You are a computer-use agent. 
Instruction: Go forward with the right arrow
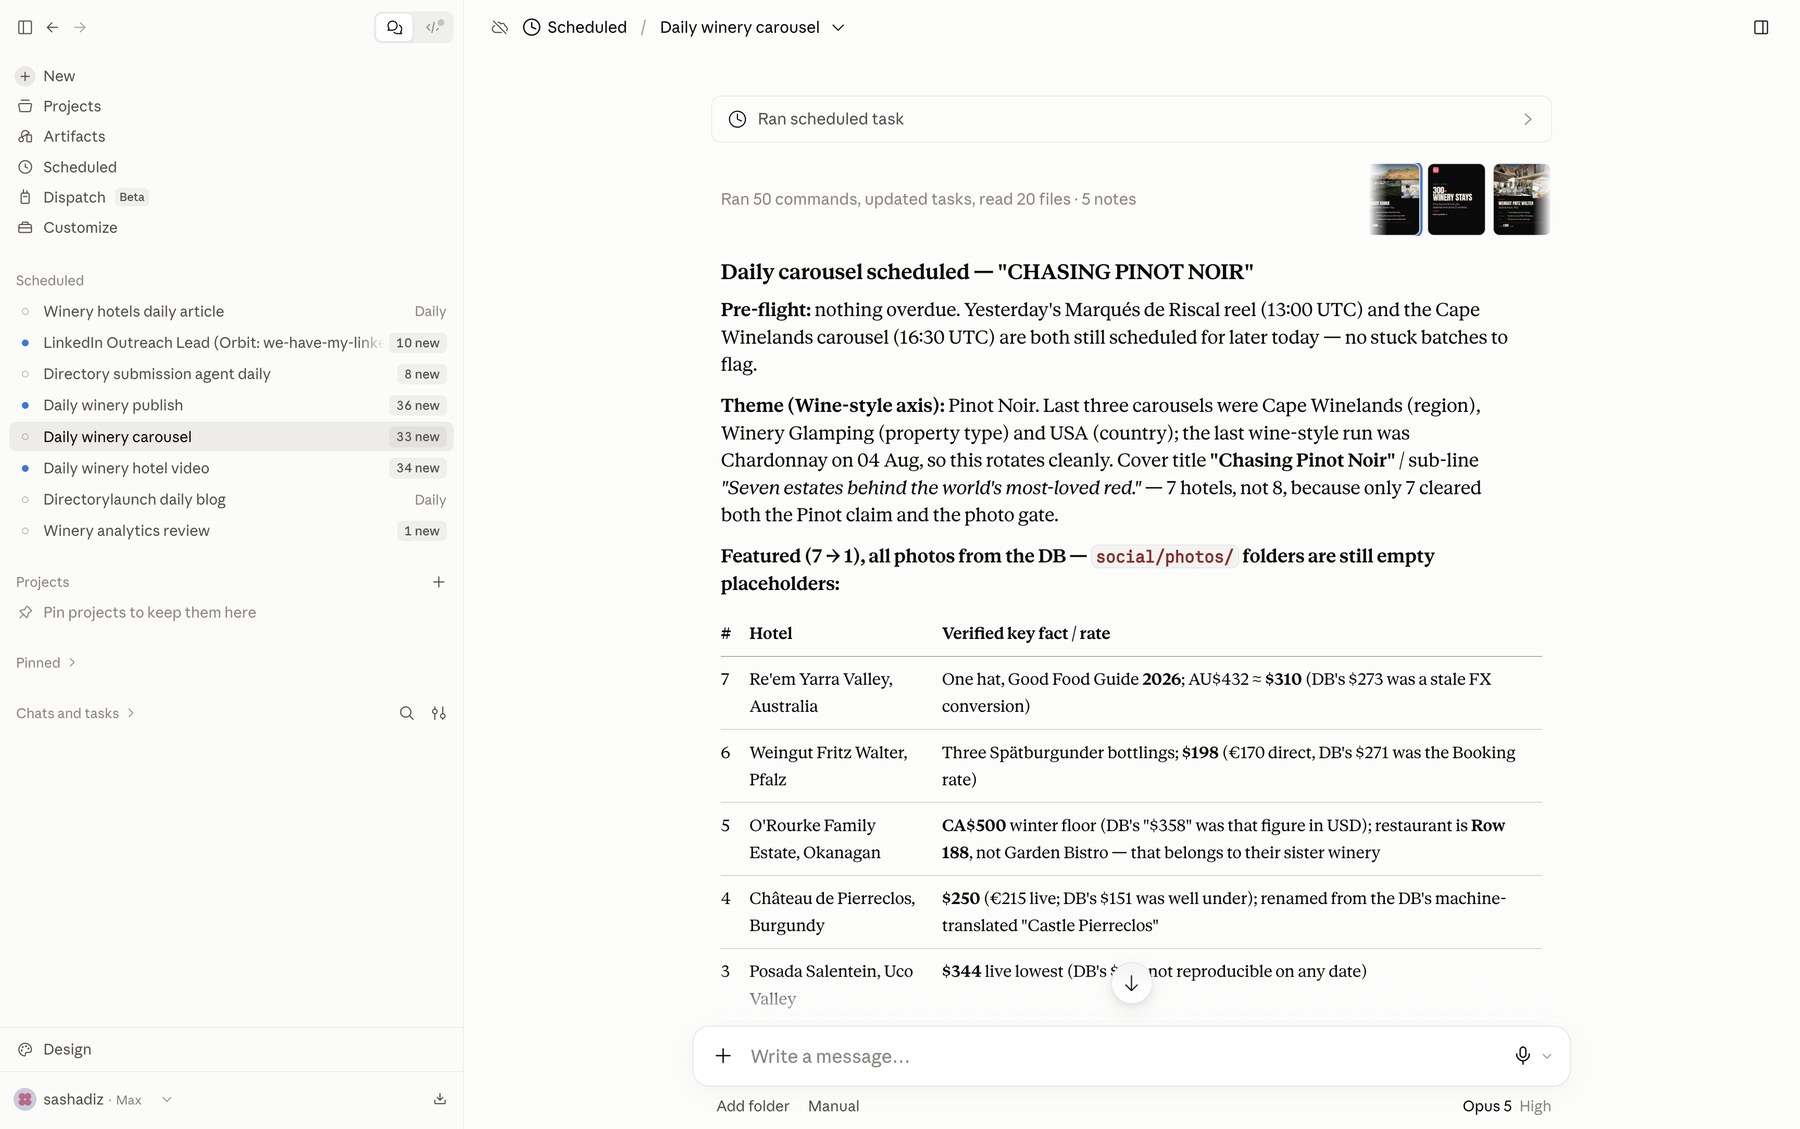click(x=80, y=27)
